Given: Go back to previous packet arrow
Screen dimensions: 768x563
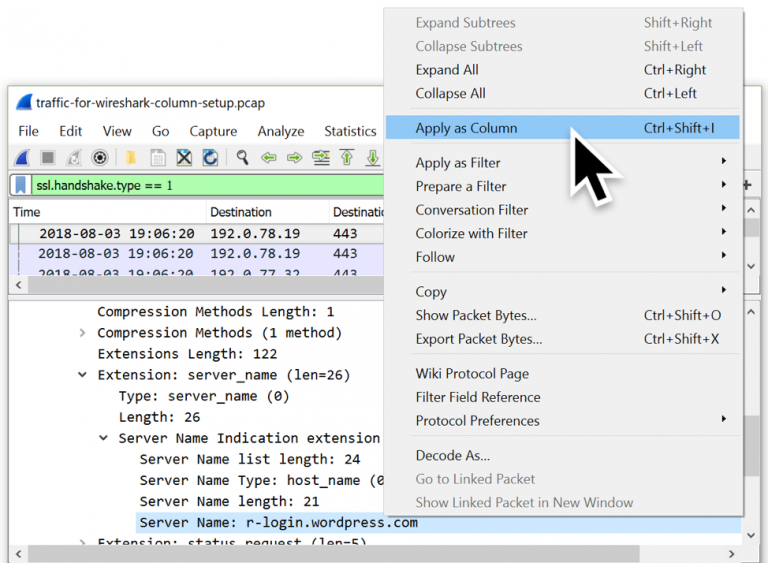Looking at the screenshot, I should [268, 158].
